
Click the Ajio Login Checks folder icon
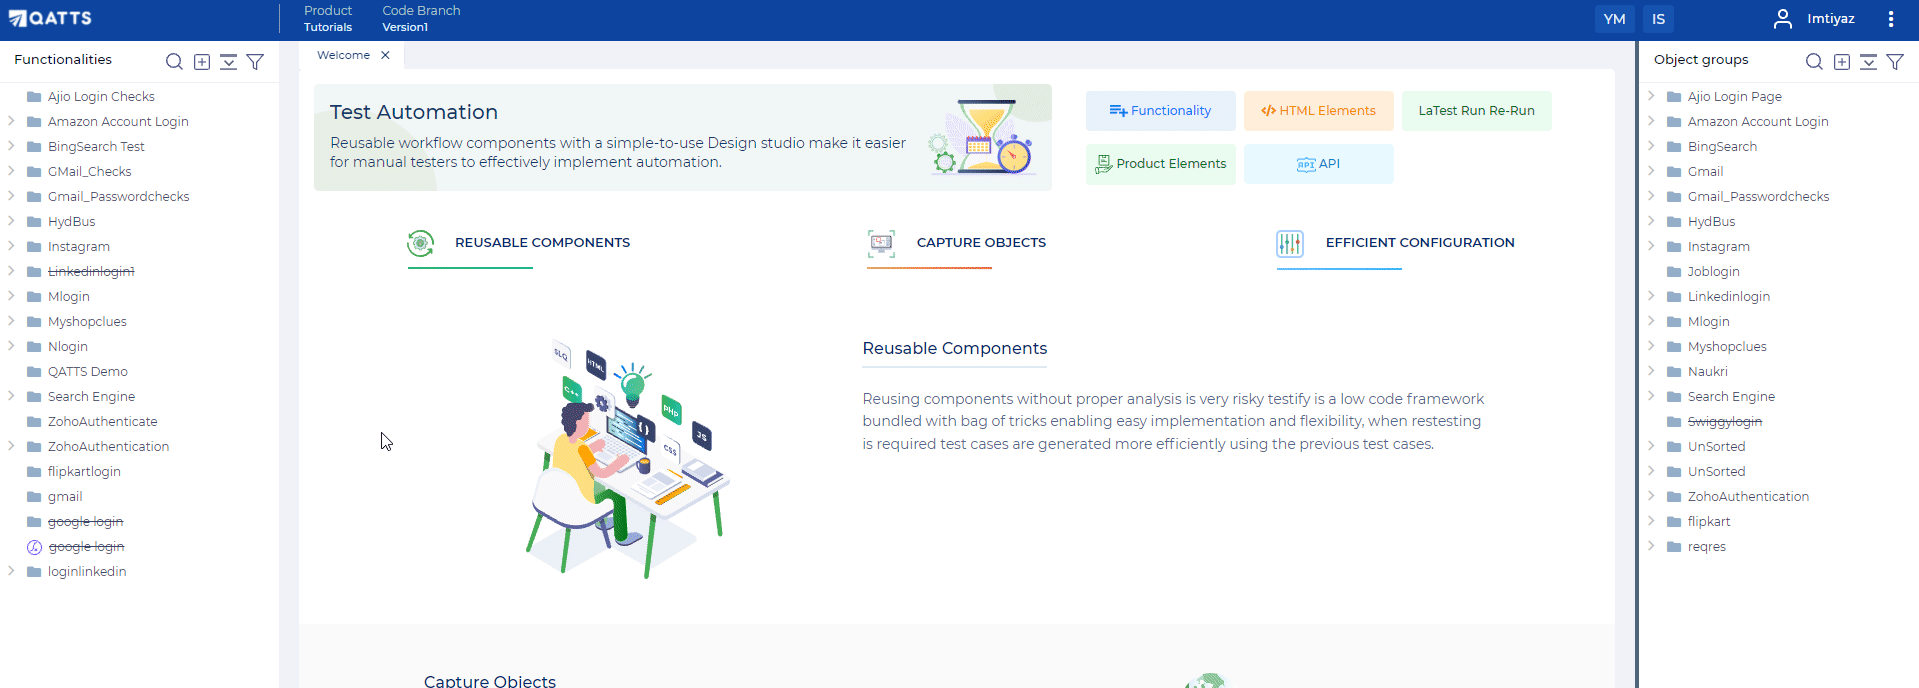pos(34,97)
